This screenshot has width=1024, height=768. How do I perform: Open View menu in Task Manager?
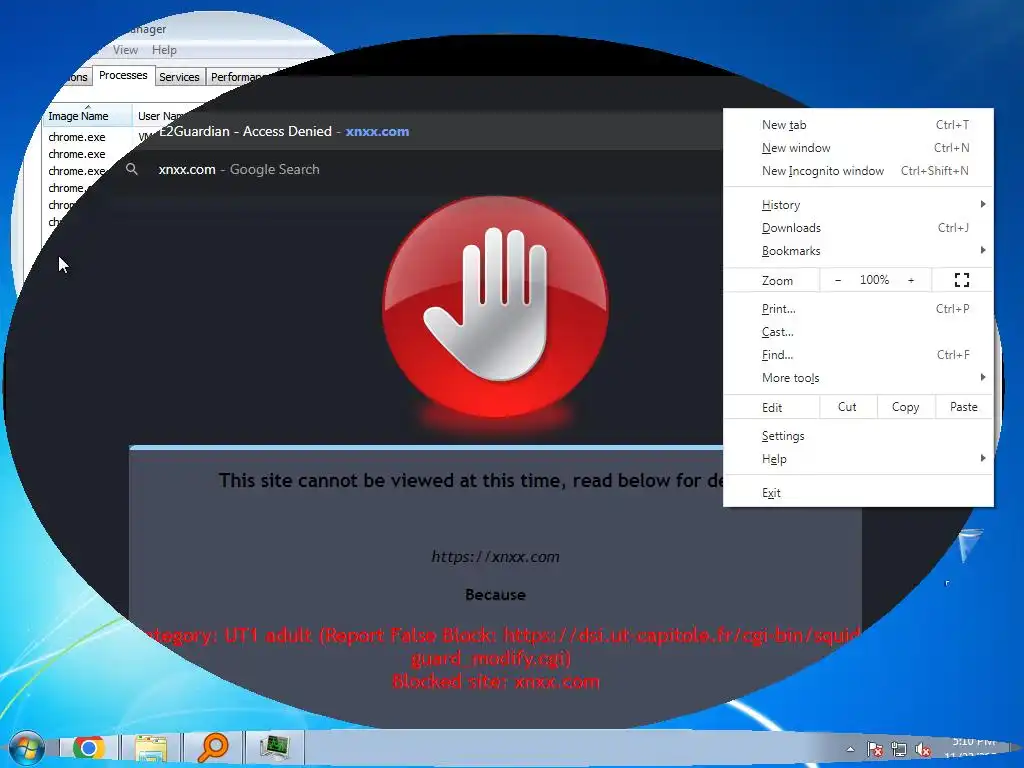pos(125,50)
